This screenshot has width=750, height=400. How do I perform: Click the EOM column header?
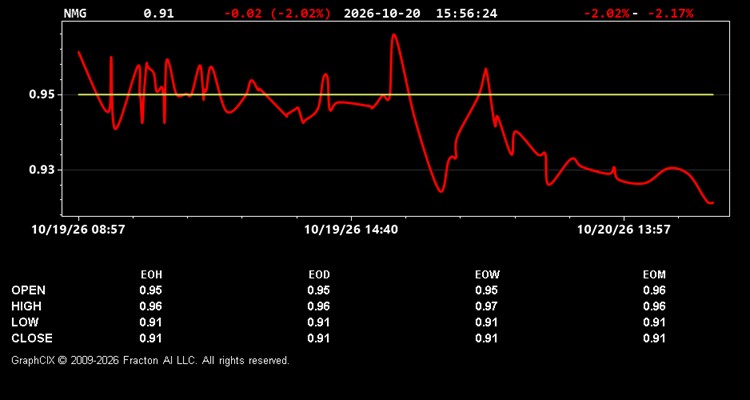click(x=654, y=275)
